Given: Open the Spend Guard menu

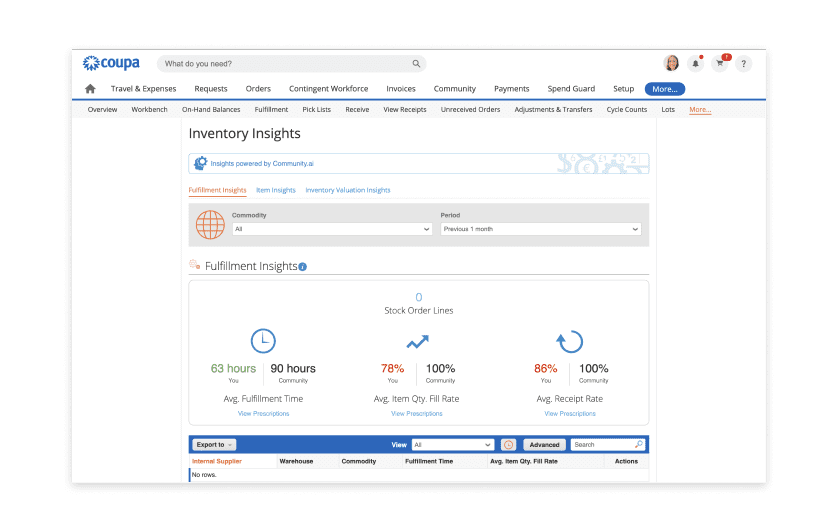Looking at the screenshot, I should coord(571,89).
